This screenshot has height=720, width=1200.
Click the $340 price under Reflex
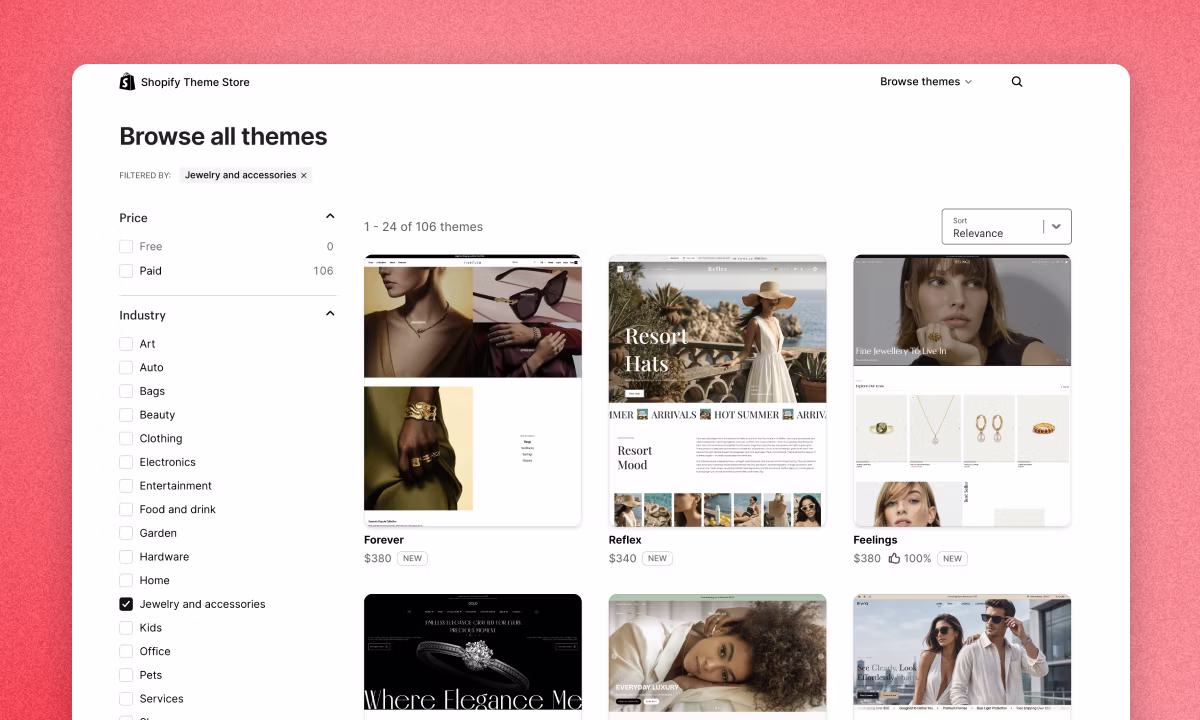(x=623, y=559)
